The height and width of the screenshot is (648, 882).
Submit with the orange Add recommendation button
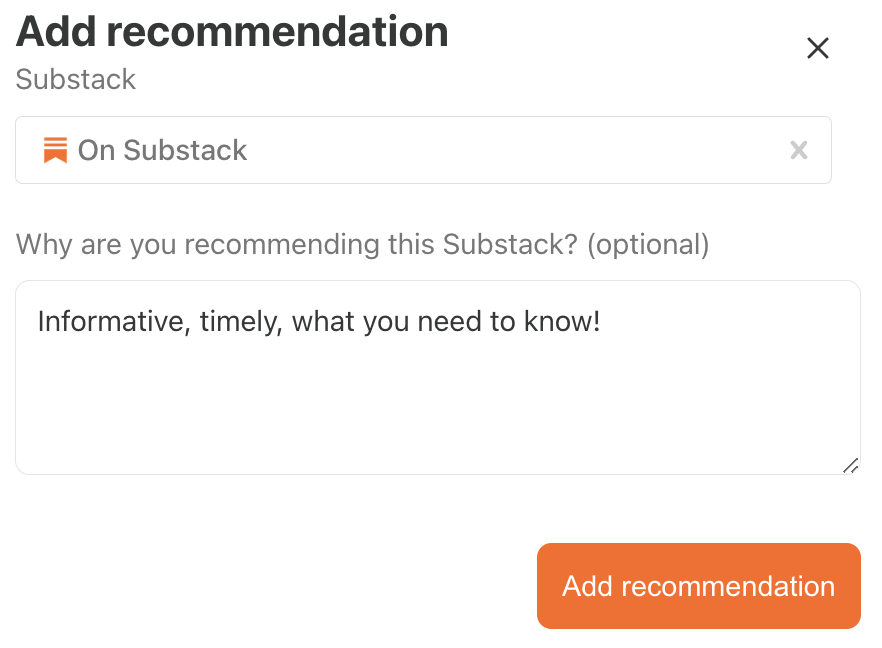click(699, 586)
